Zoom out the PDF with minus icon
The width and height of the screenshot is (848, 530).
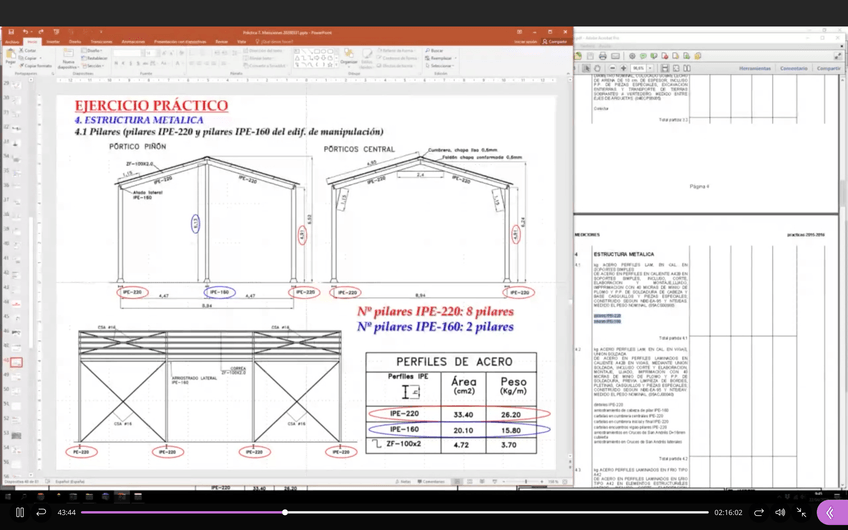coord(612,69)
